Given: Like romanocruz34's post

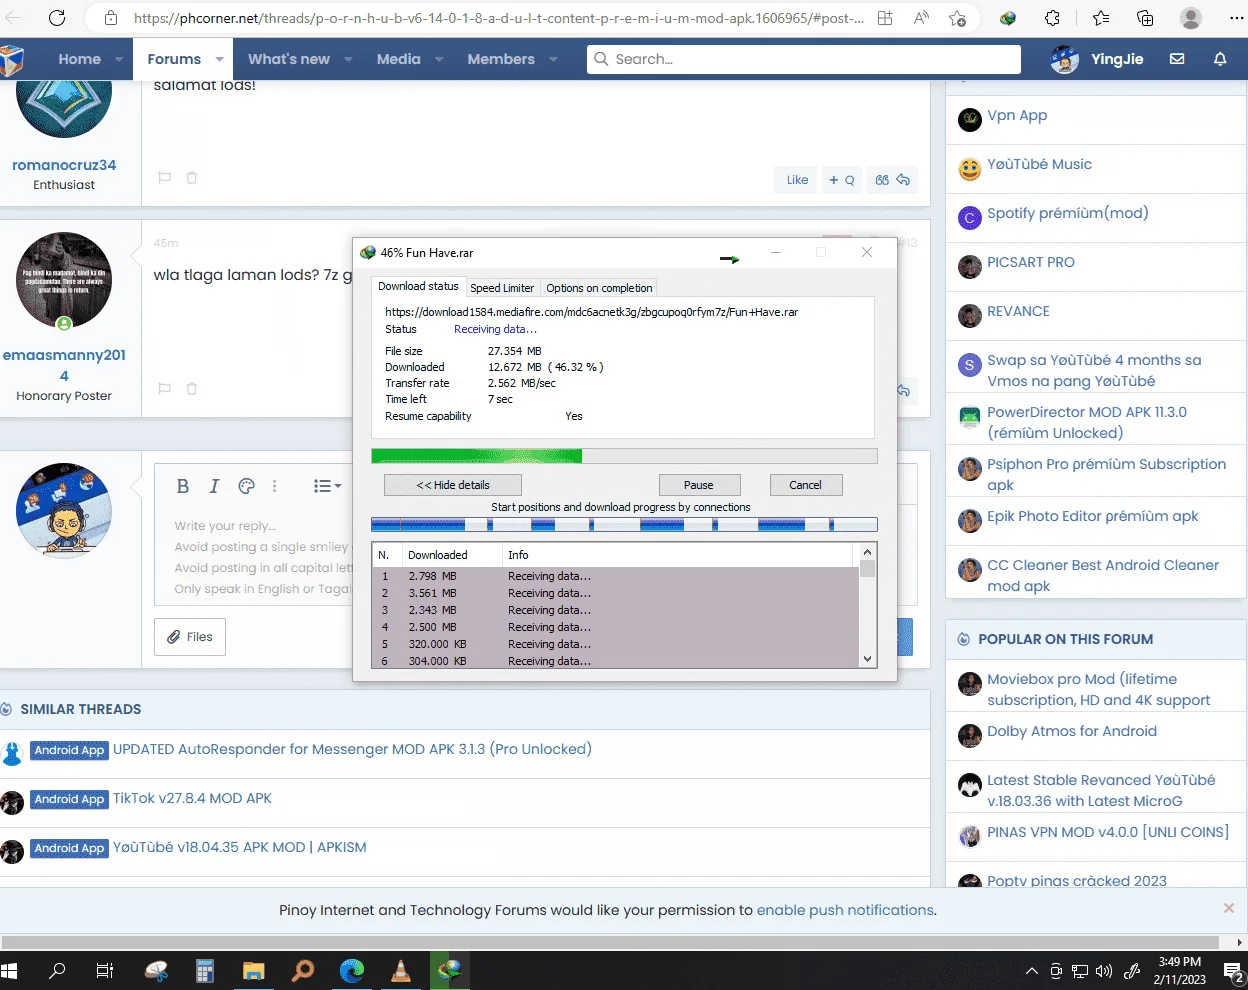Looking at the screenshot, I should [x=797, y=180].
